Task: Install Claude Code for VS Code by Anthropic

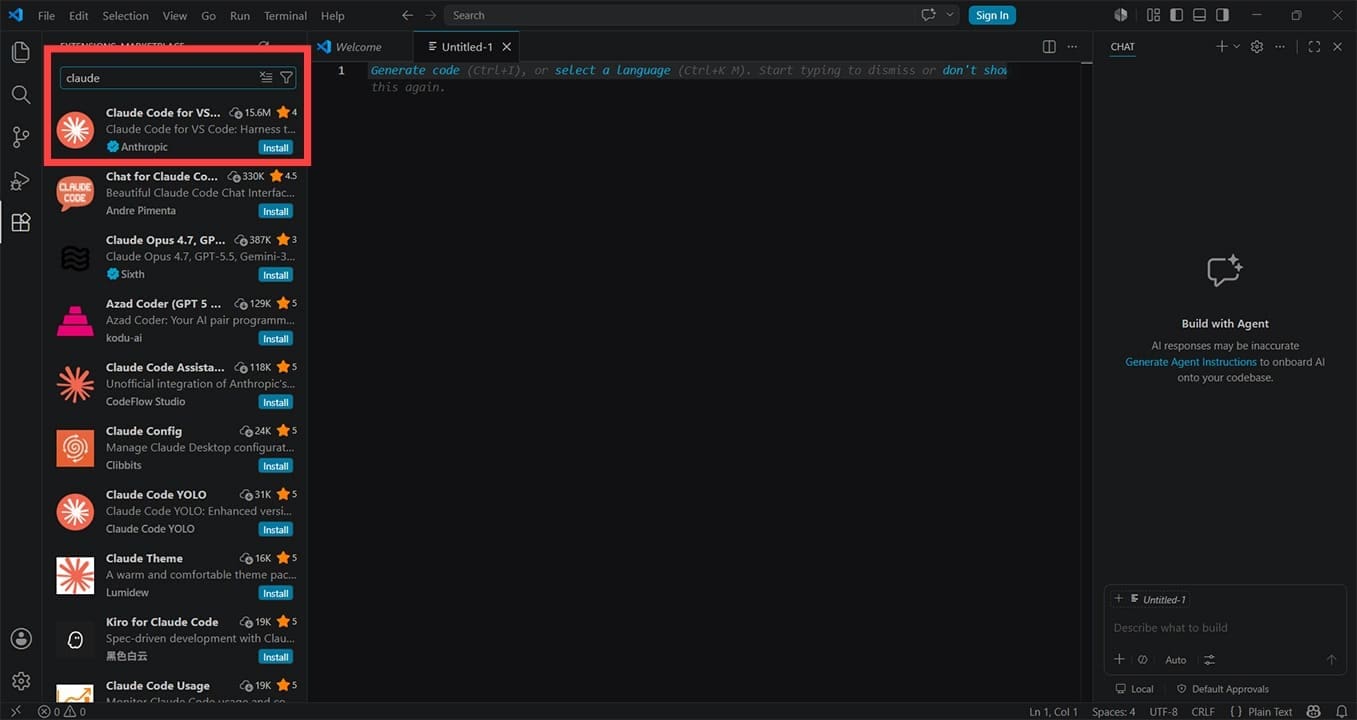Action: tap(275, 147)
